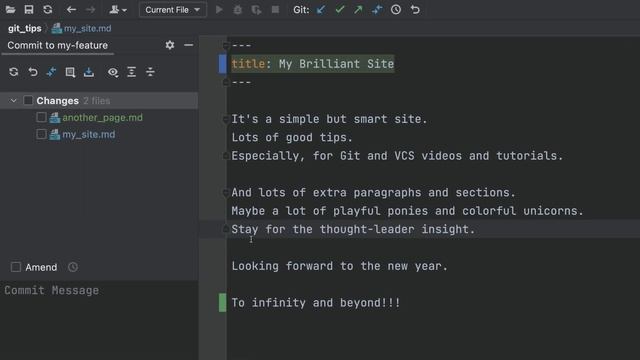
Task: Check the Changes group checkbox
Action: click(x=28, y=100)
